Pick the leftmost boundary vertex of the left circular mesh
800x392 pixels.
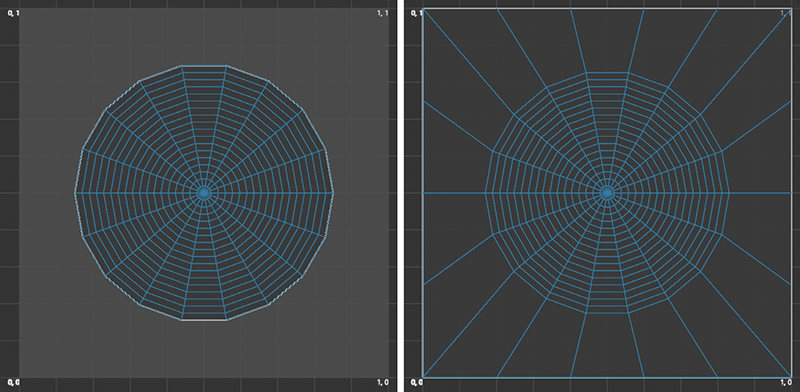[x=76, y=192]
